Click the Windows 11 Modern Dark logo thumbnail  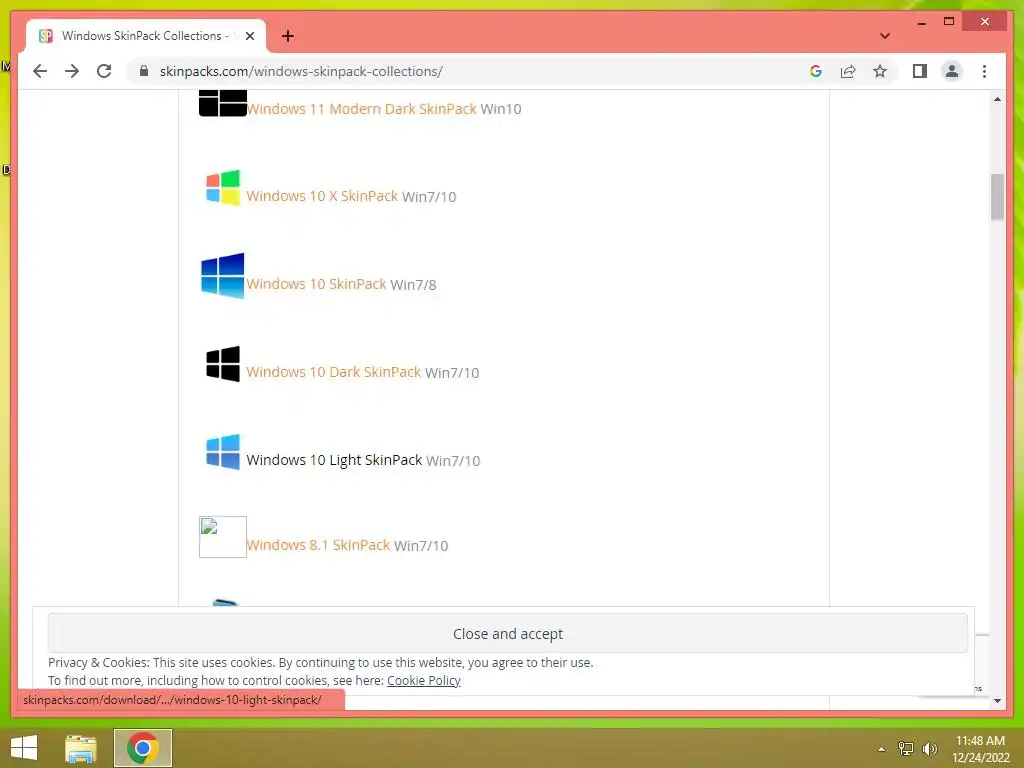pos(223,103)
